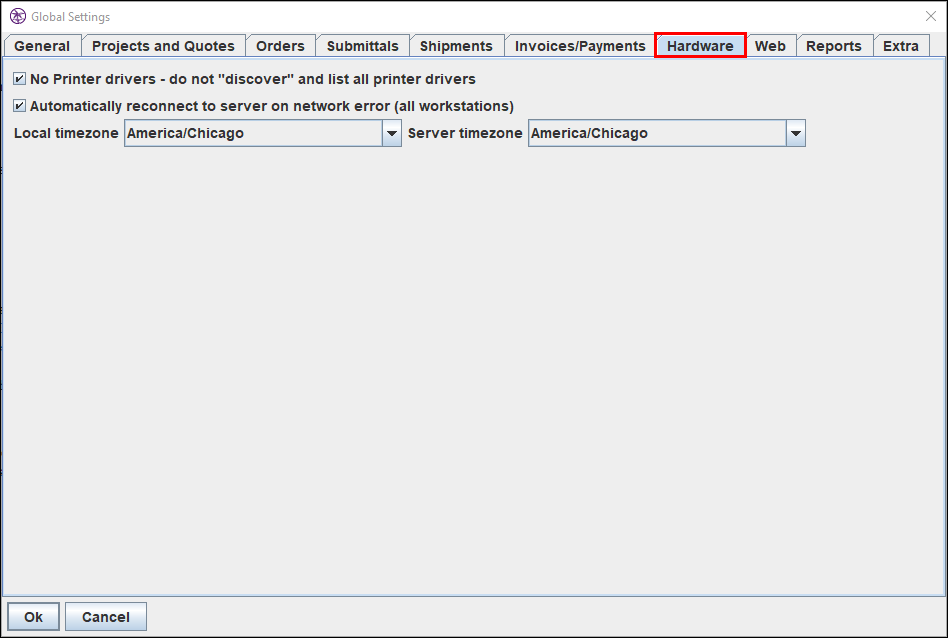This screenshot has height=638, width=948.
Task: Click the Local timezone dropdown arrow
Action: 391,132
